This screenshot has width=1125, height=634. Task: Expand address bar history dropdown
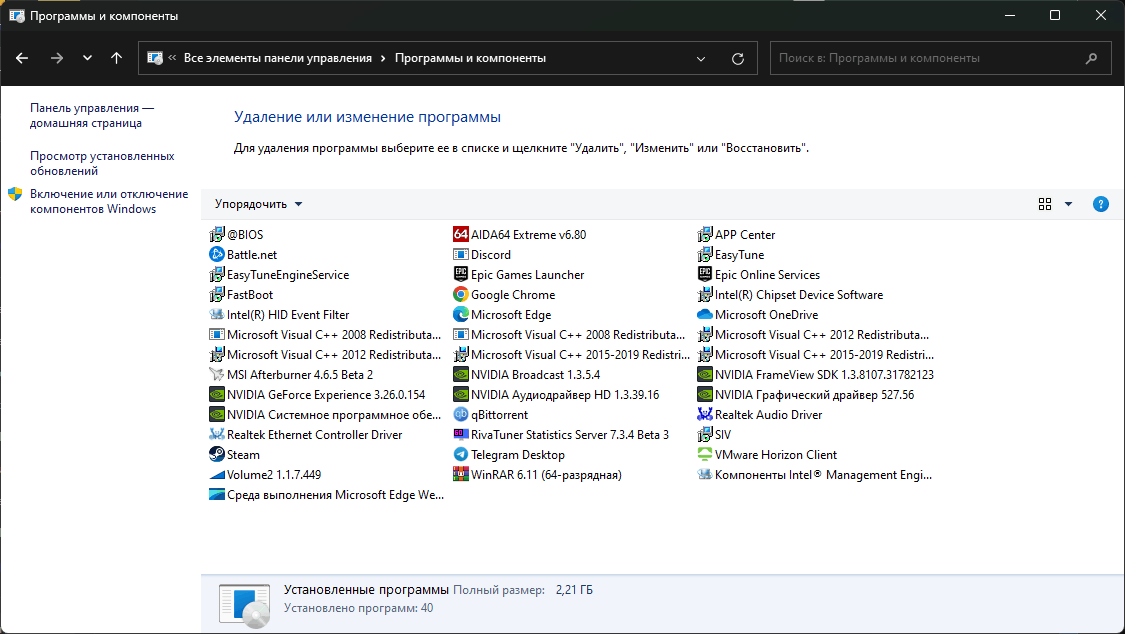701,59
